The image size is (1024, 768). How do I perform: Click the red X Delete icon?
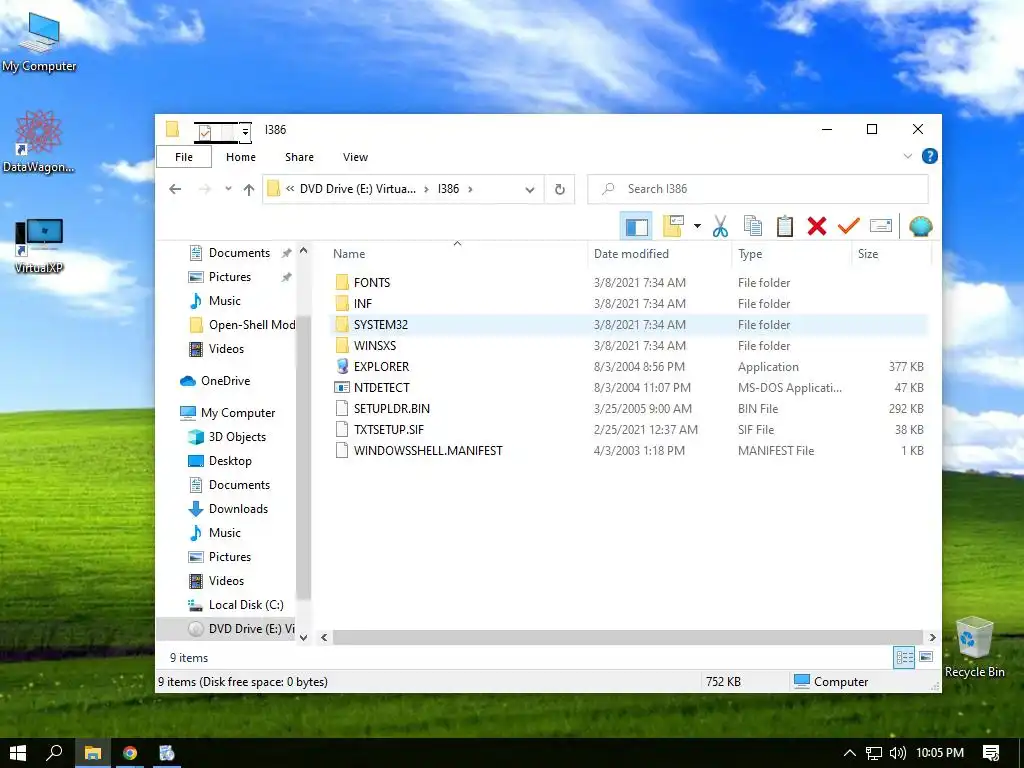[816, 227]
